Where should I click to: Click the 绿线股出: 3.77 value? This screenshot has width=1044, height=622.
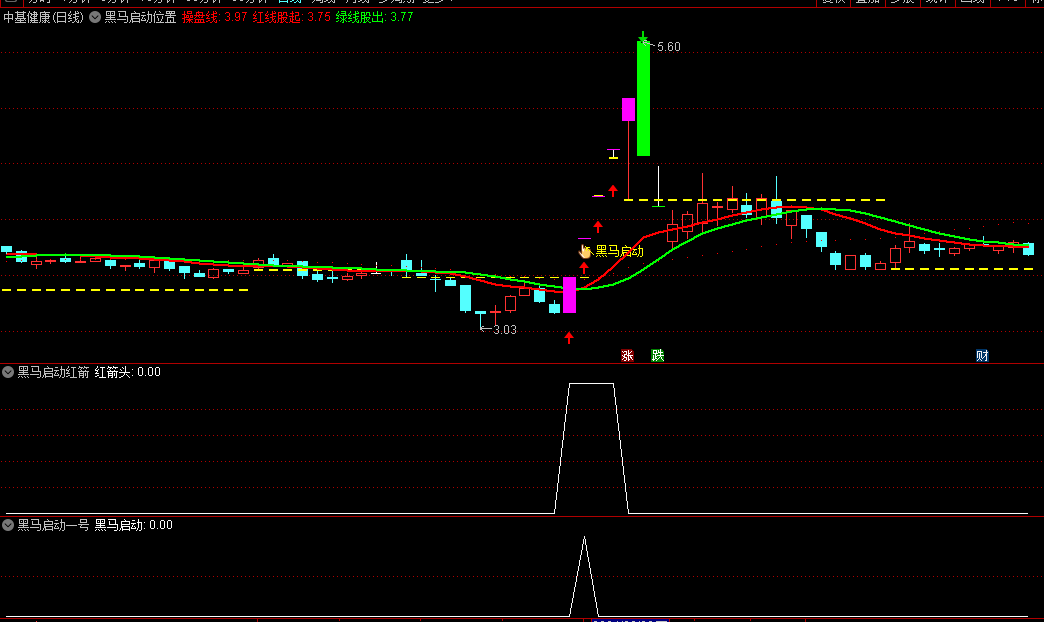(374, 17)
